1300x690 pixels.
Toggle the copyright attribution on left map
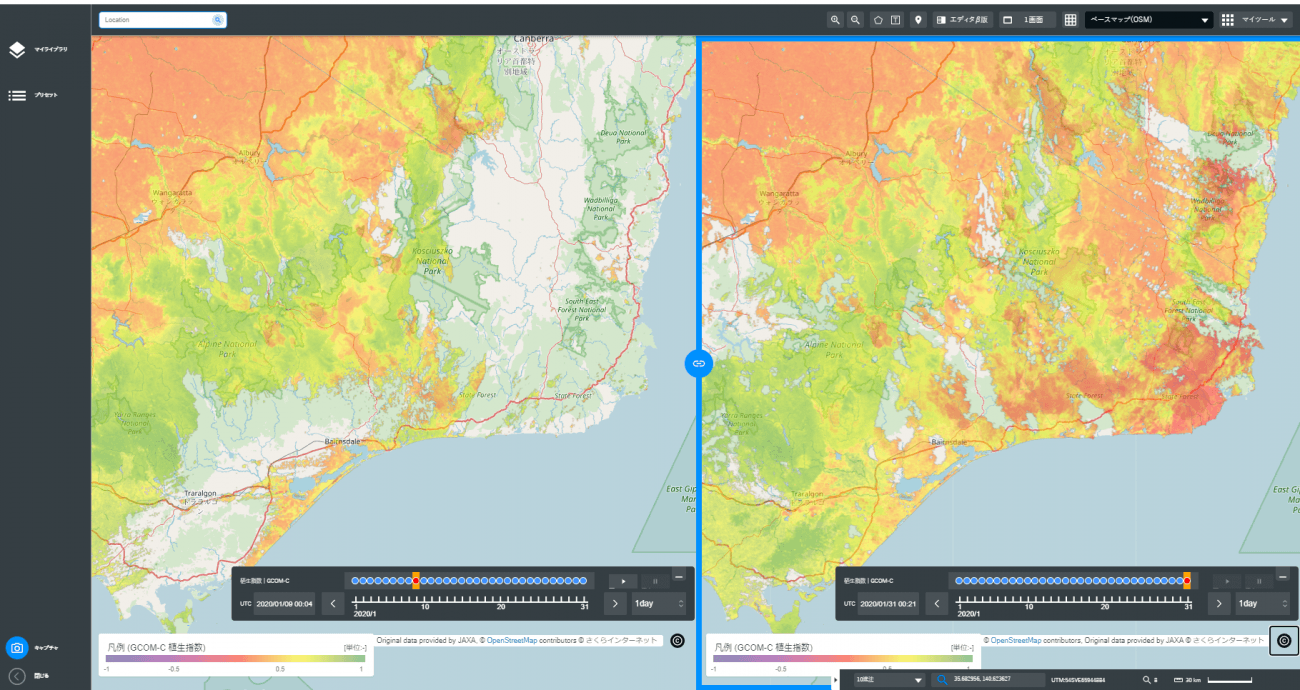[677, 640]
